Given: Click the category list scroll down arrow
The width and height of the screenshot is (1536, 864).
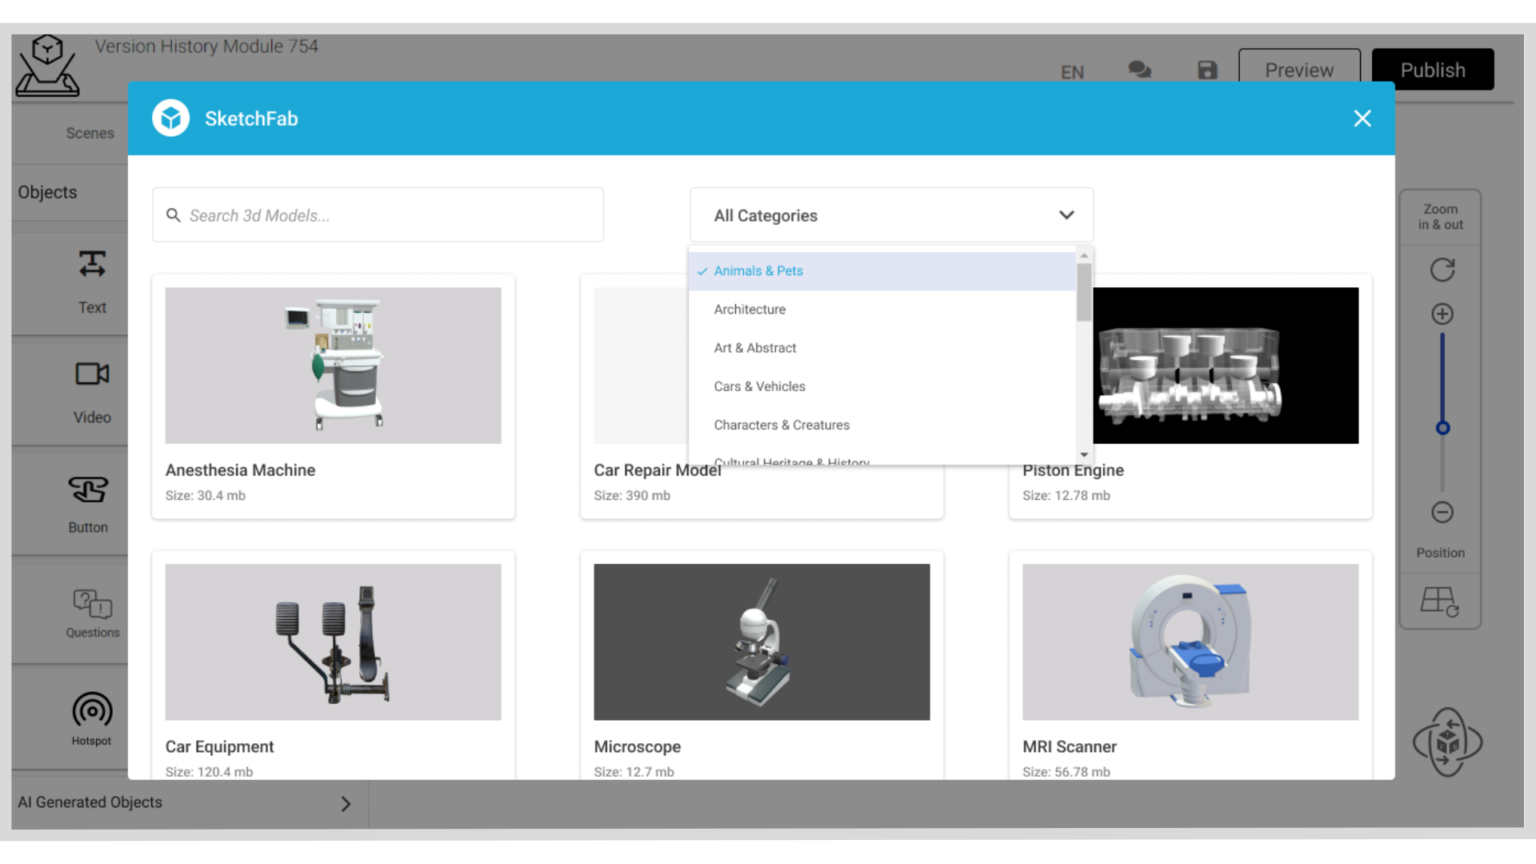Looking at the screenshot, I should (x=1084, y=455).
